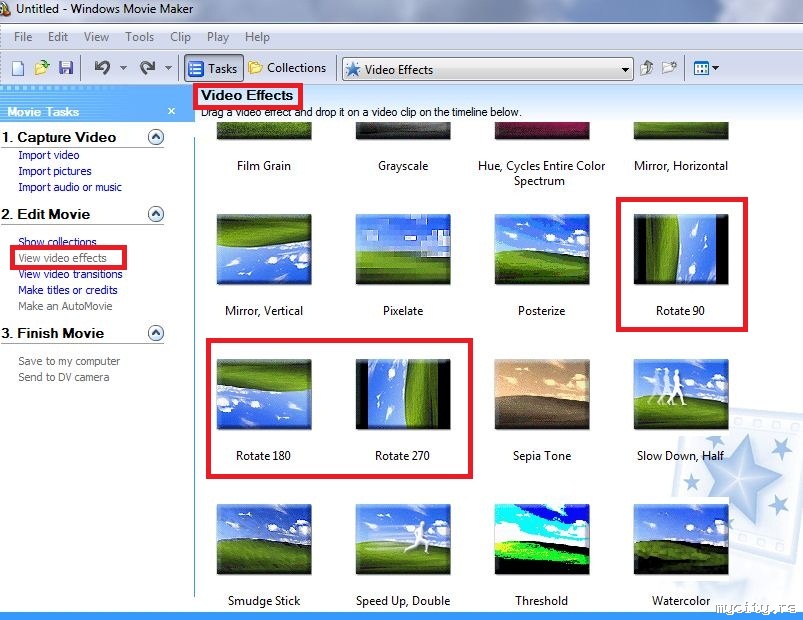This screenshot has height=620, width=803.
Task: Select the Rotate 270 effect thumbnail
Action: pos(403,394)
